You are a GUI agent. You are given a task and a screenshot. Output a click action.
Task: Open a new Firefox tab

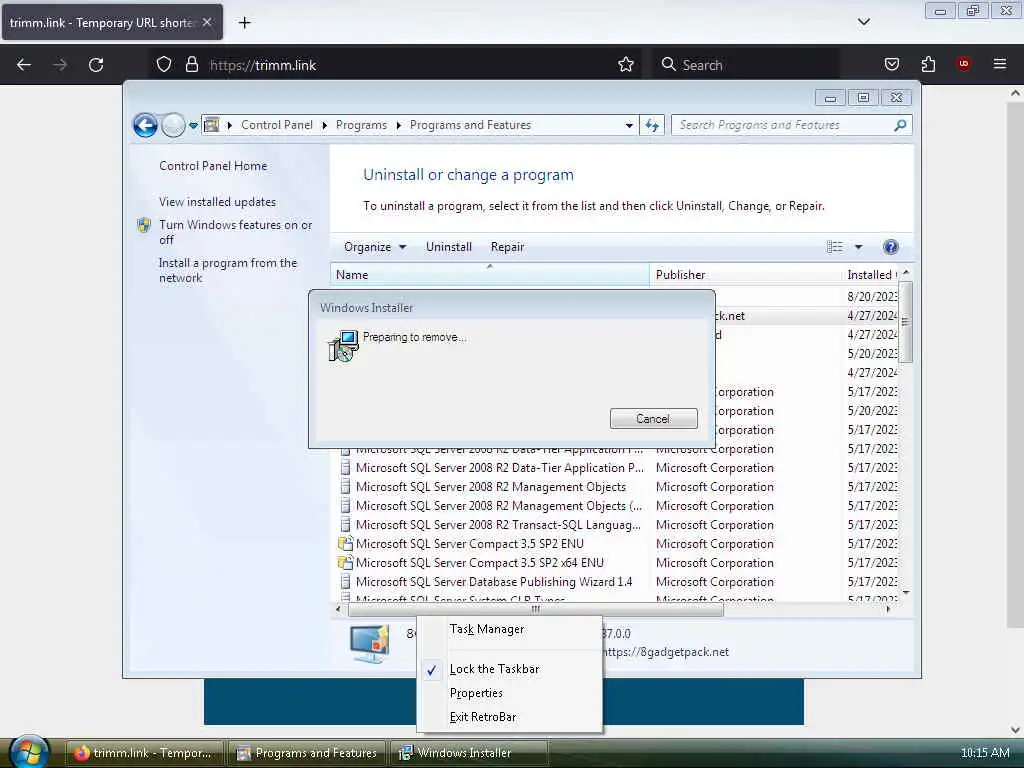click(244, 23)
